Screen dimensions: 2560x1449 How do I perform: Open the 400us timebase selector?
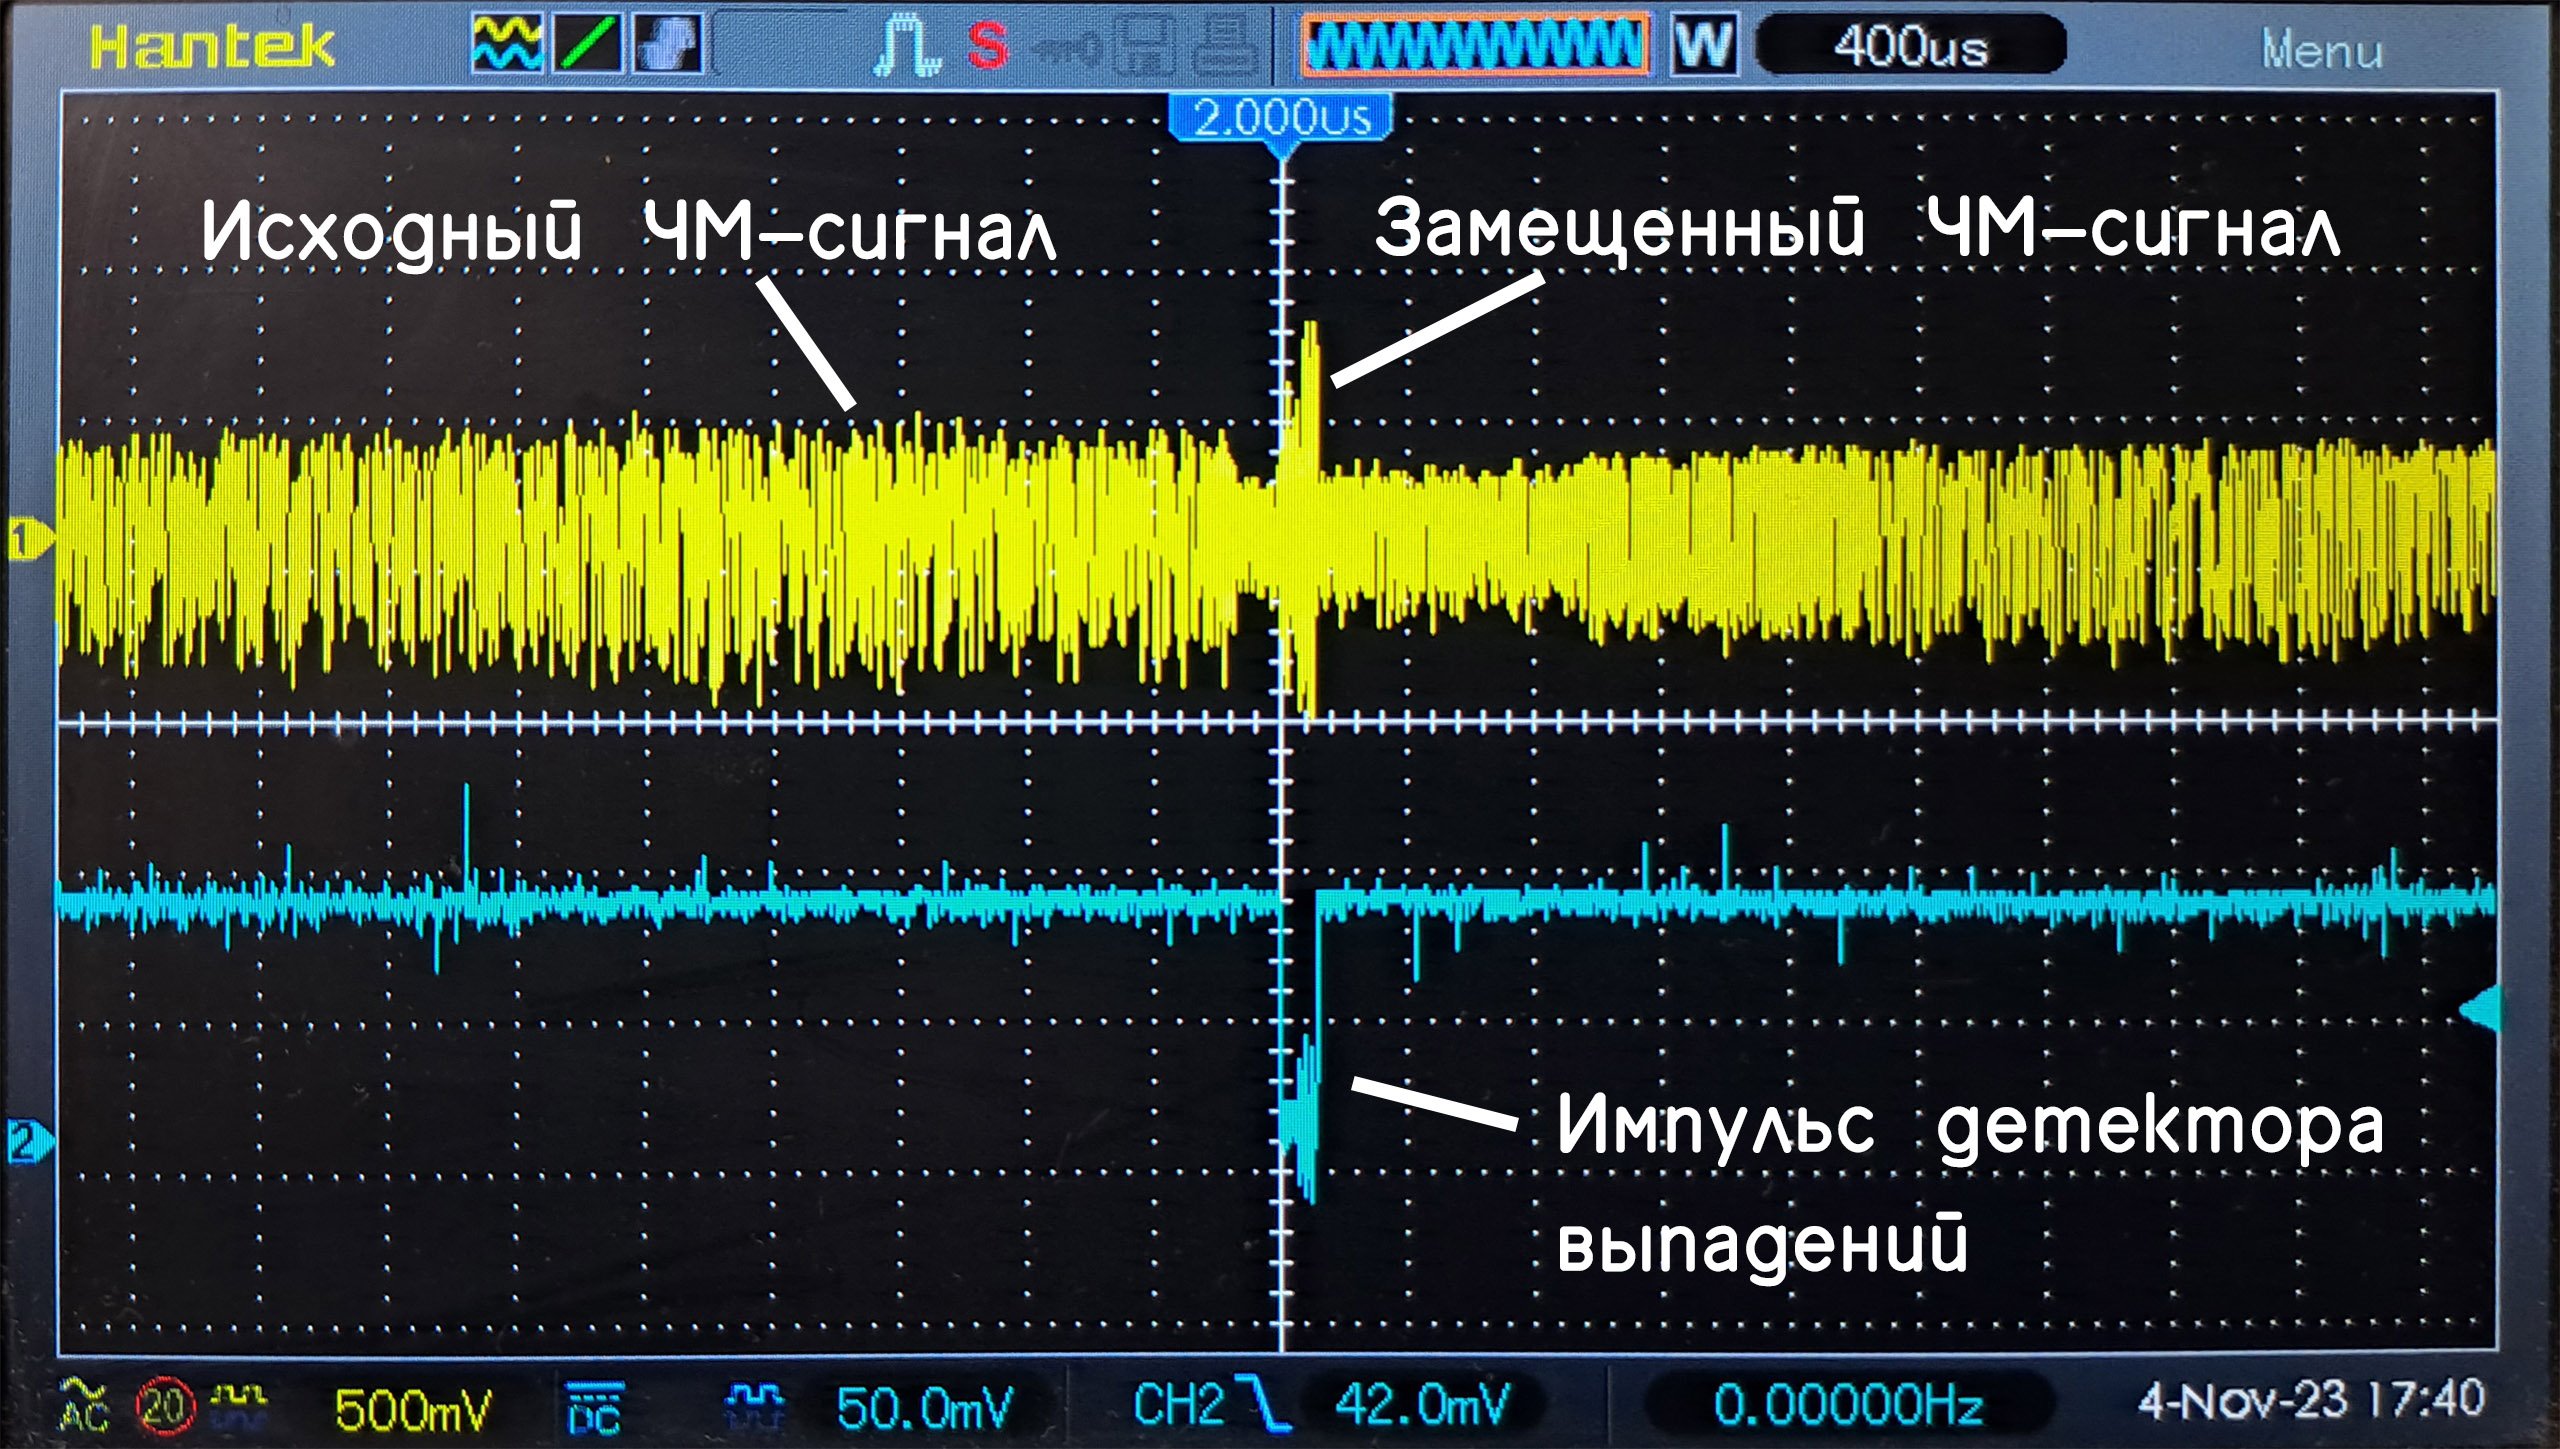click(x=1910, y=46)
